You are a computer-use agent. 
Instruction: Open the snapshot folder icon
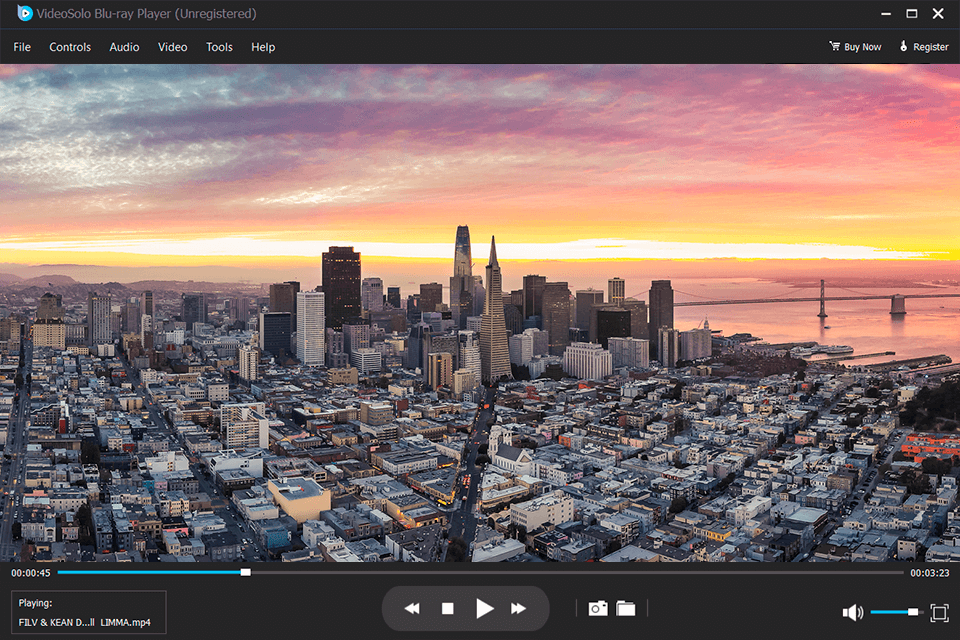[626, 607]
